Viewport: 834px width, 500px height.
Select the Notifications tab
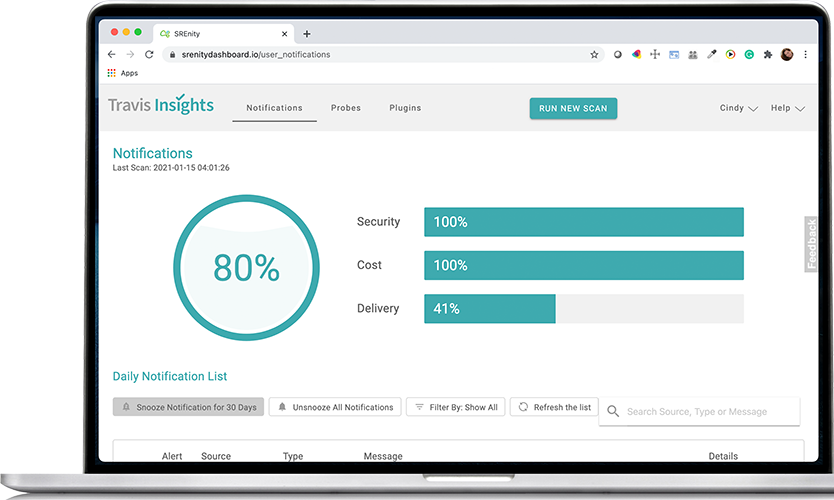[x=274, y=108]
